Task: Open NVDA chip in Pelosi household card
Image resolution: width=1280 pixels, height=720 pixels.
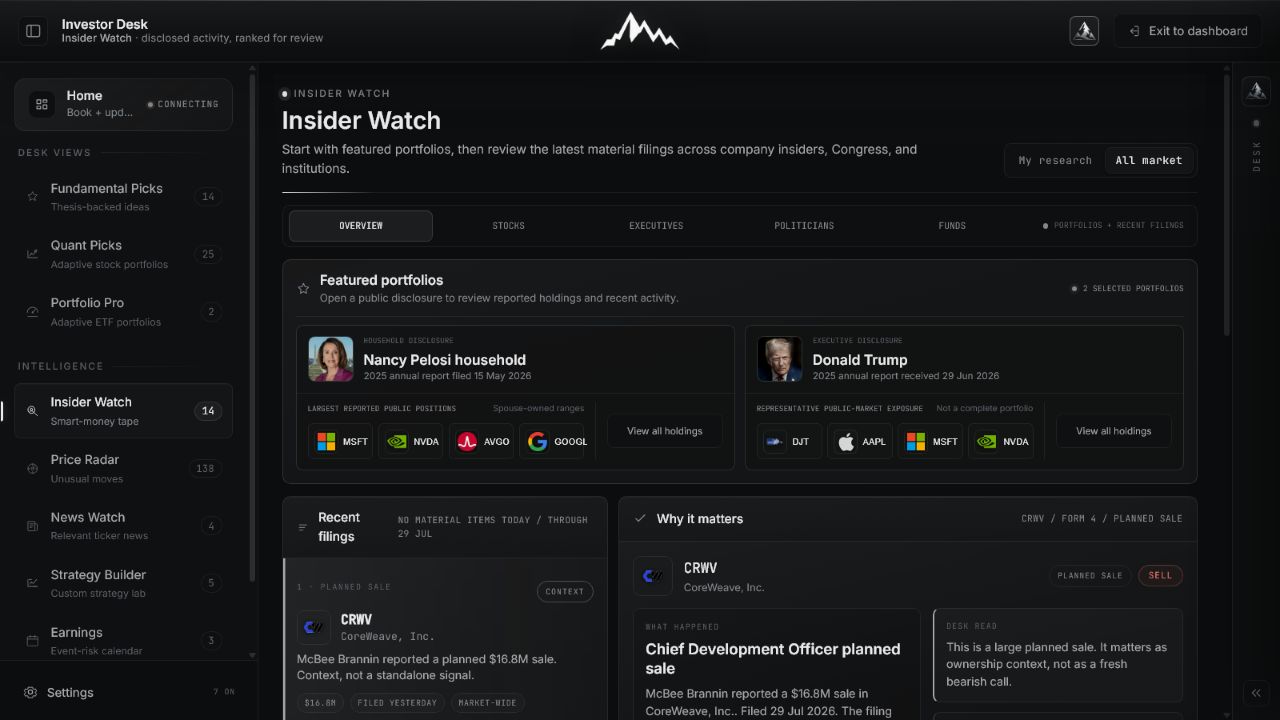Action: pos(411,441)
